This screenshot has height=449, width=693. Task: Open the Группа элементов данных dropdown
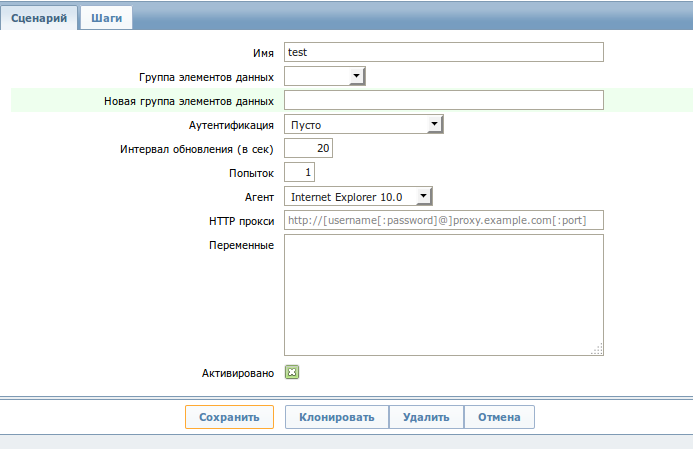pos(325,75)
